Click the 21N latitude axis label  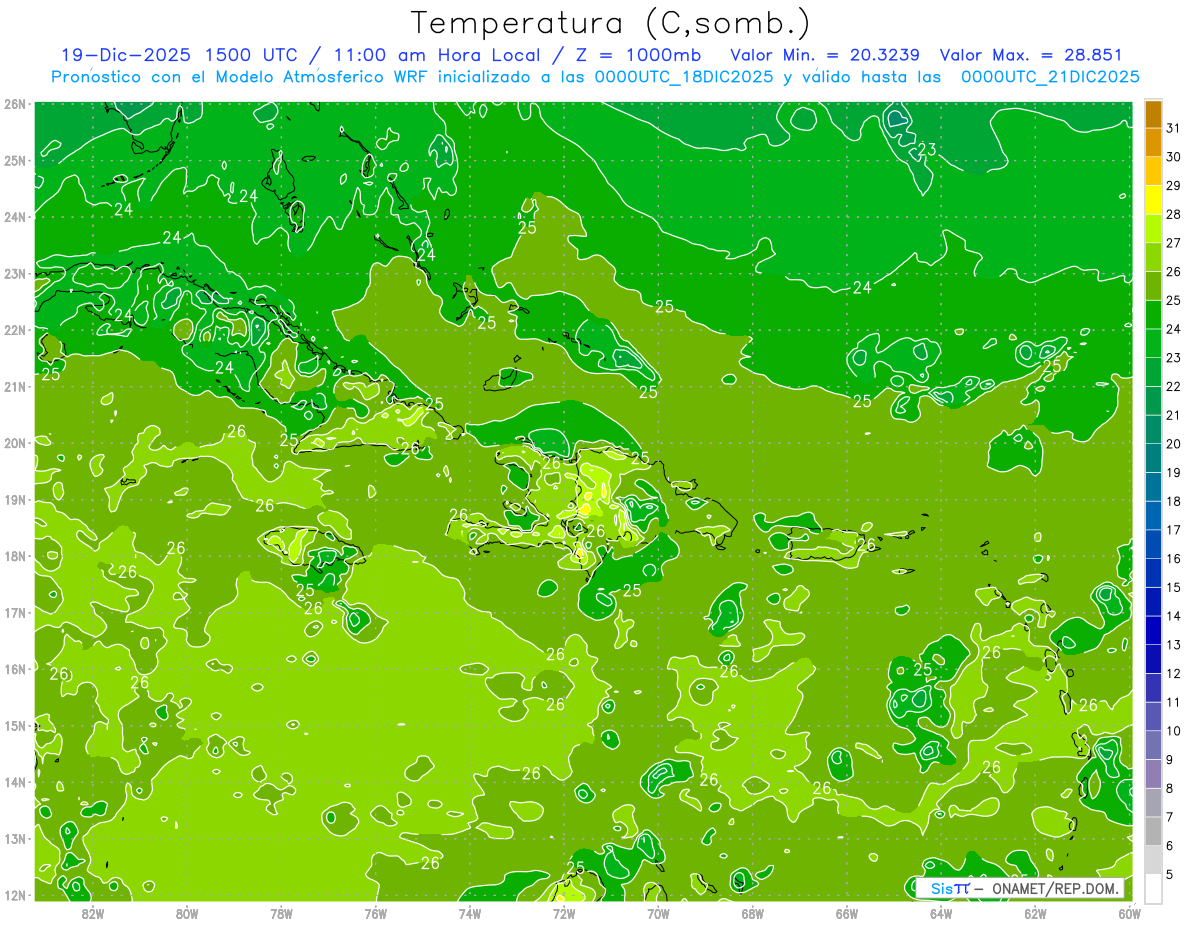(x=14, y=386)
